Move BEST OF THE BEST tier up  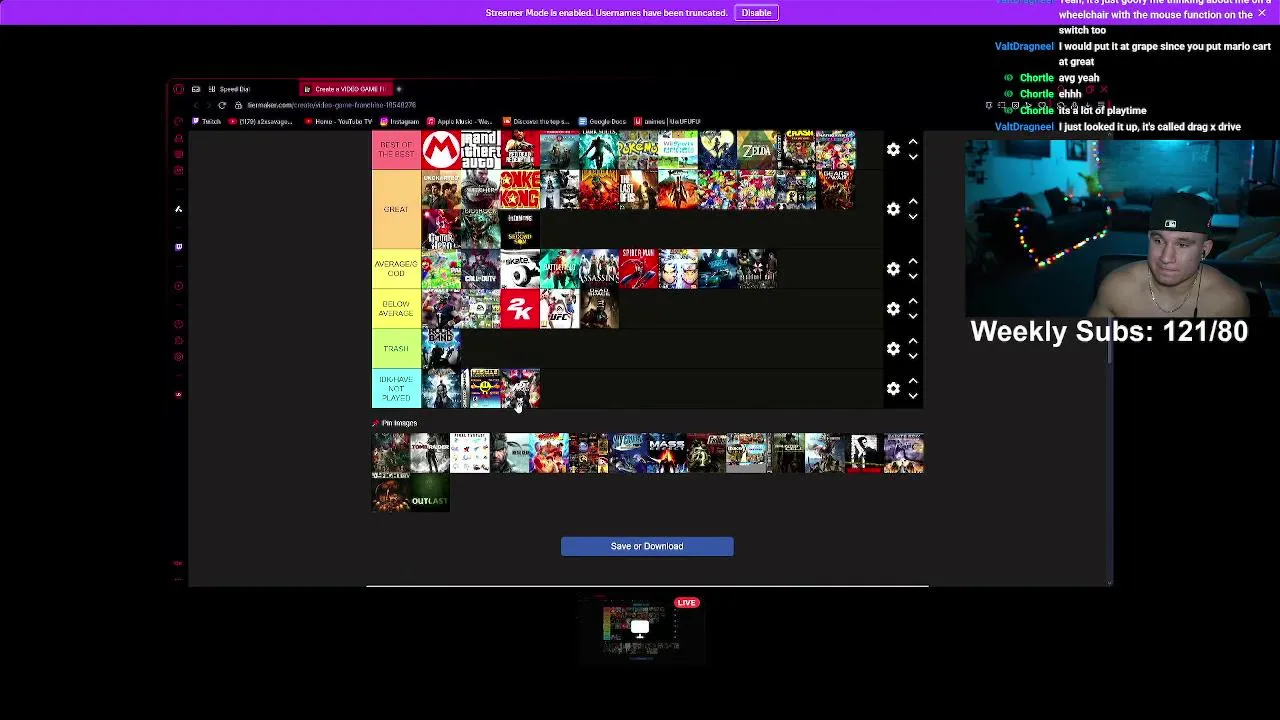tap(913, 142)
